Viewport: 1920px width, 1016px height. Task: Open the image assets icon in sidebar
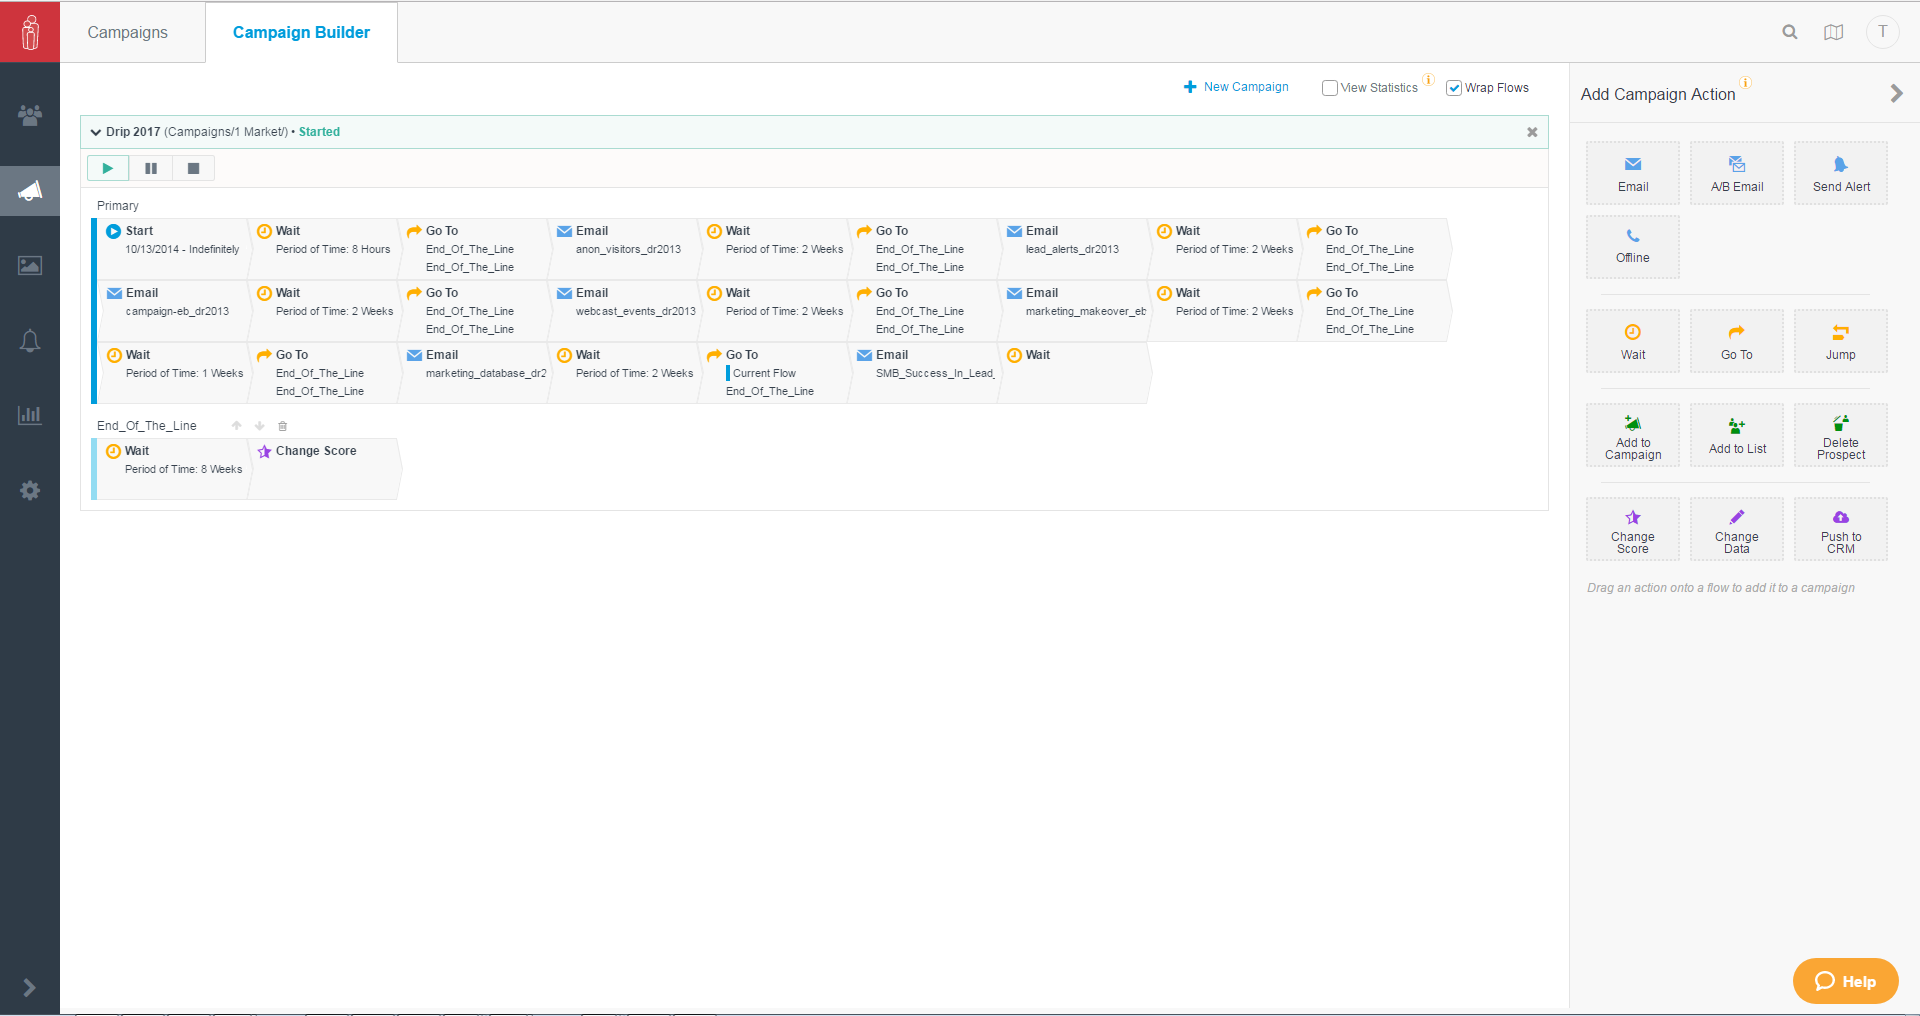pyautogui.click(x=30, y=265)
